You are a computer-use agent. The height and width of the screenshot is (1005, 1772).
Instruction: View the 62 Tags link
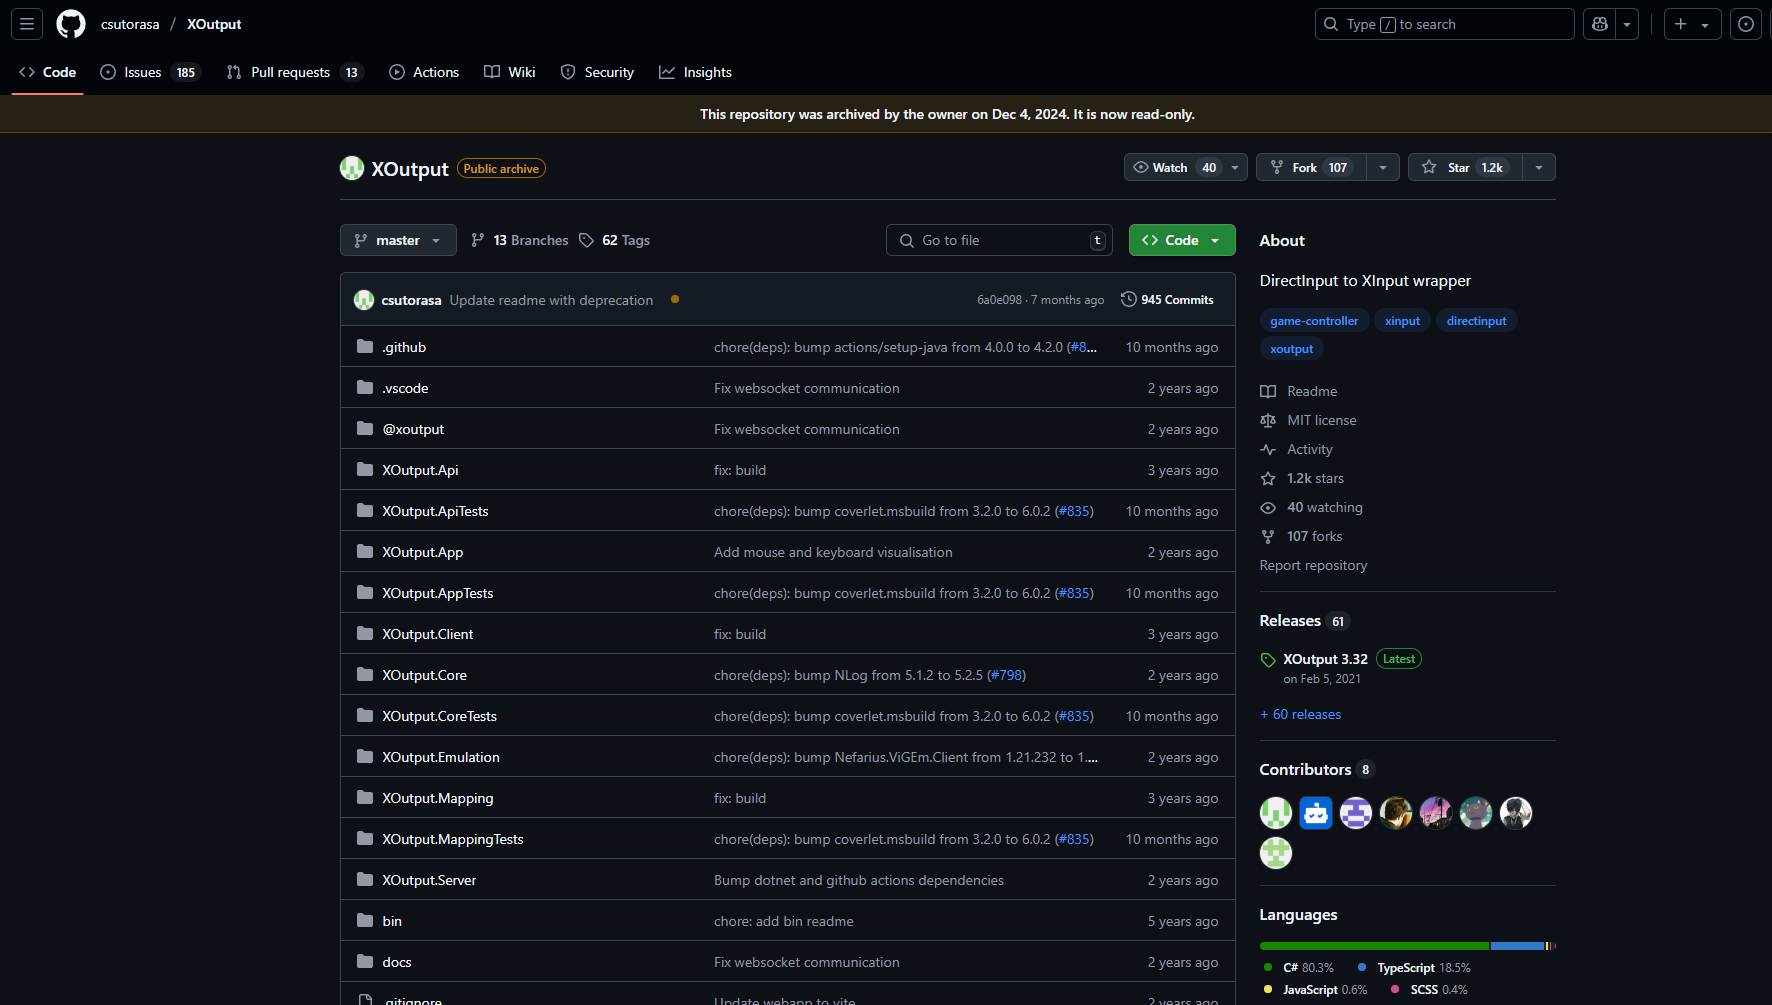(x=614, y=240)
